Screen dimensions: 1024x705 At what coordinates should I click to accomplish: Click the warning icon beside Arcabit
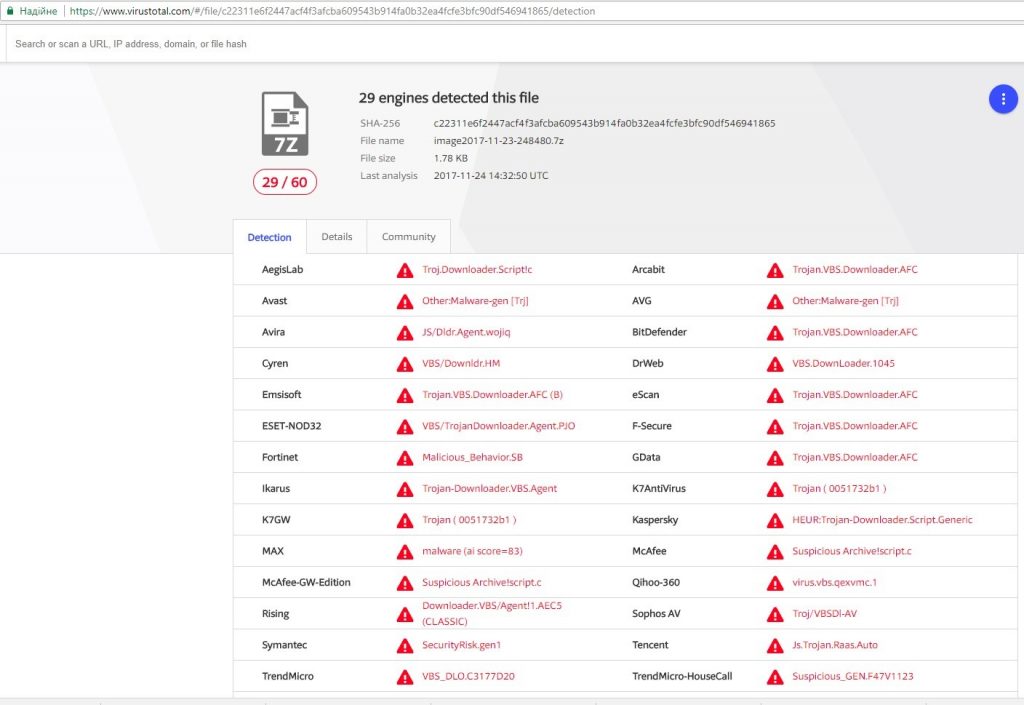point(775,270)
